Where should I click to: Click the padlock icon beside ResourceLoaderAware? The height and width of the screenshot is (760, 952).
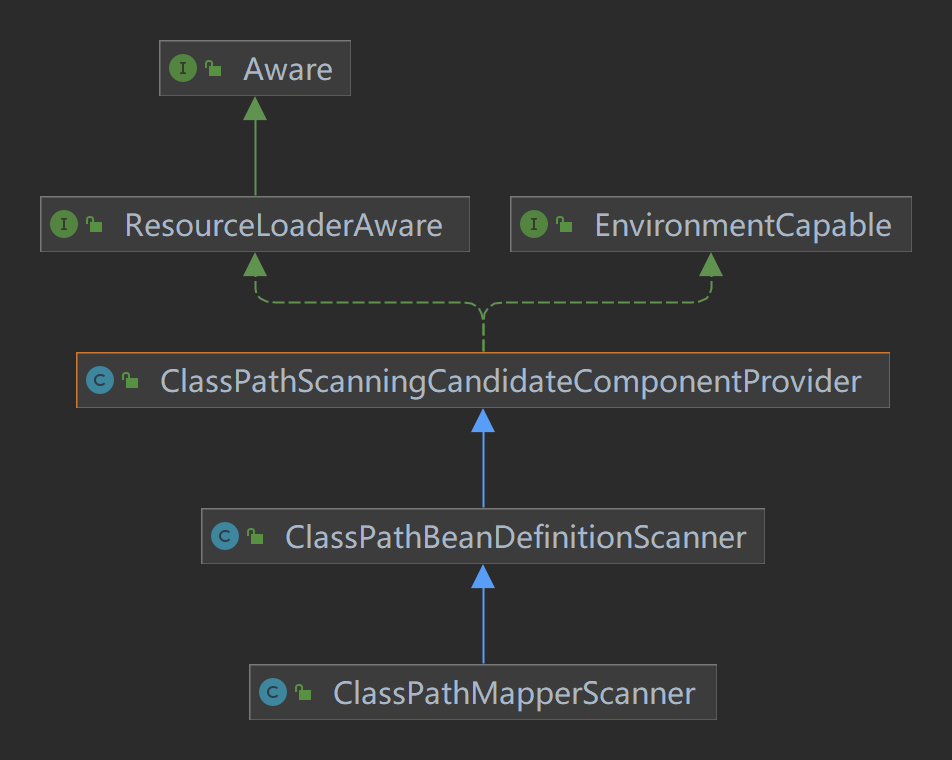coord(94,224)
